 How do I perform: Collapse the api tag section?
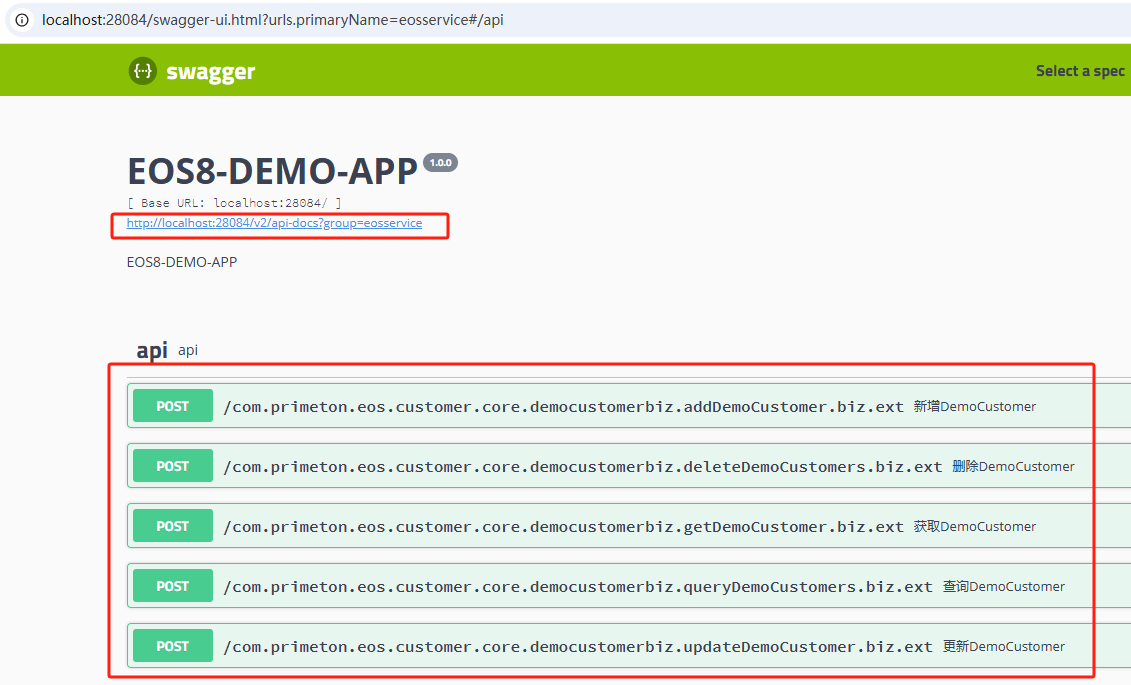click(x=152, y=350)
